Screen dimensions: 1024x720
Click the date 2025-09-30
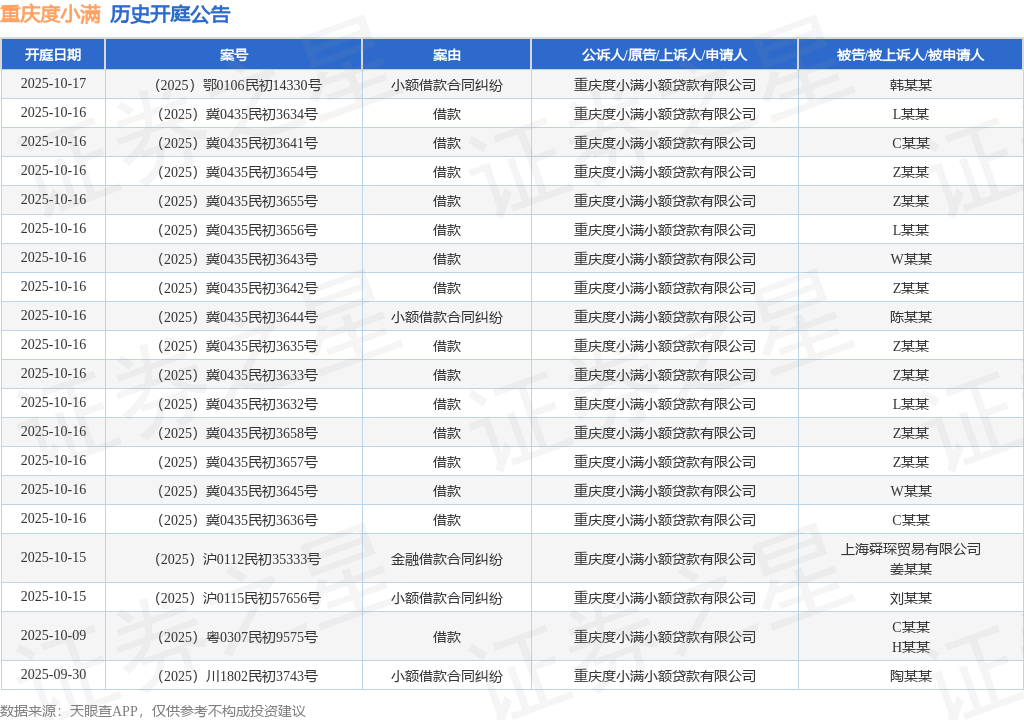[53, 675]
